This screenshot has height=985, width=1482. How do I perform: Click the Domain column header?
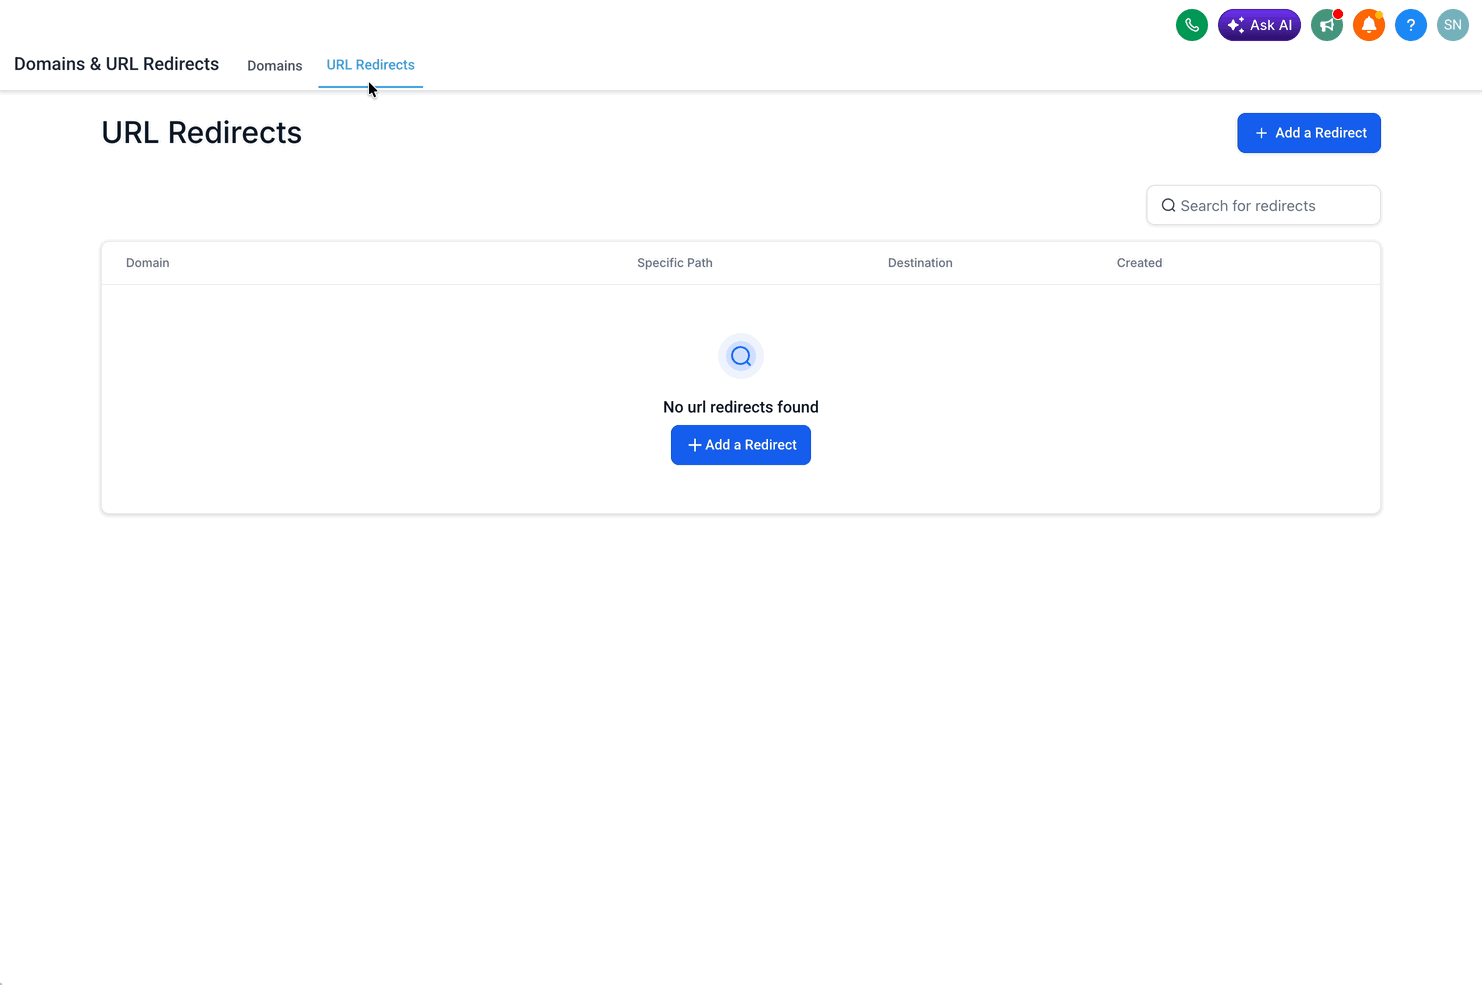click(148, 263)
